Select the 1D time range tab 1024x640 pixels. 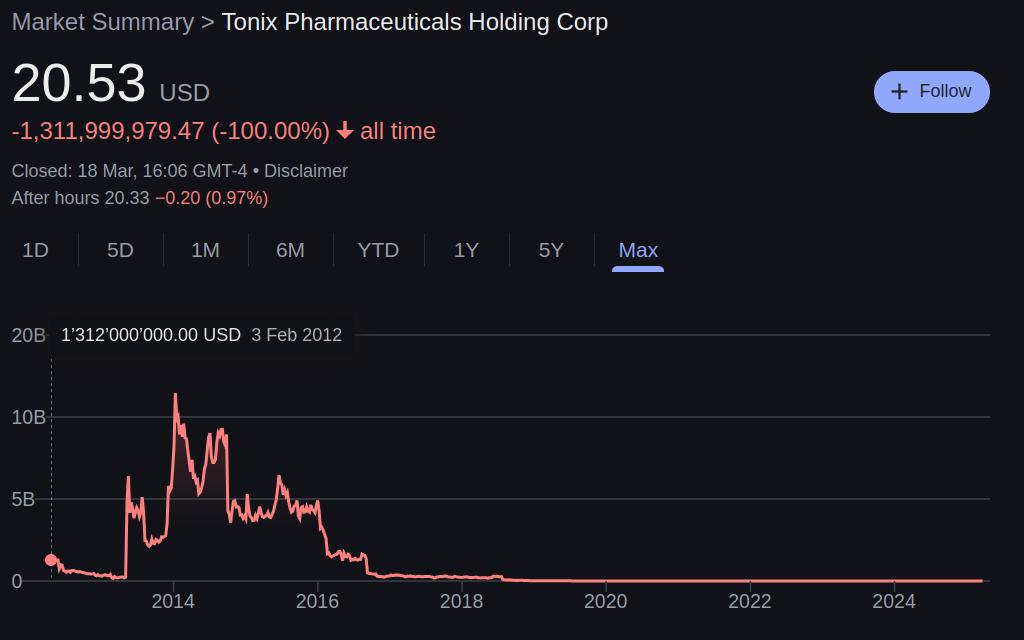[36, 250]
